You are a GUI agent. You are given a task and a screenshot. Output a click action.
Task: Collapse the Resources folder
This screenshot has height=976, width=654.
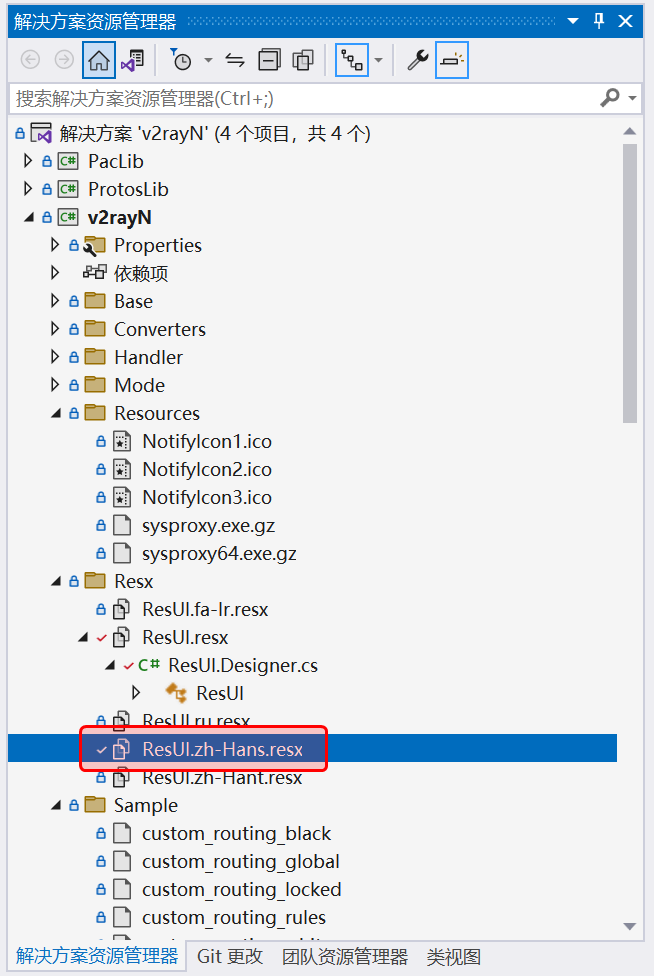coord(56,413)
